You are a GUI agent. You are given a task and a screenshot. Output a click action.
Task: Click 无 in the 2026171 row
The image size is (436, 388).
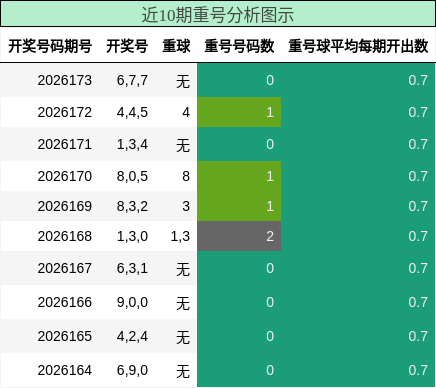(183, 145)
